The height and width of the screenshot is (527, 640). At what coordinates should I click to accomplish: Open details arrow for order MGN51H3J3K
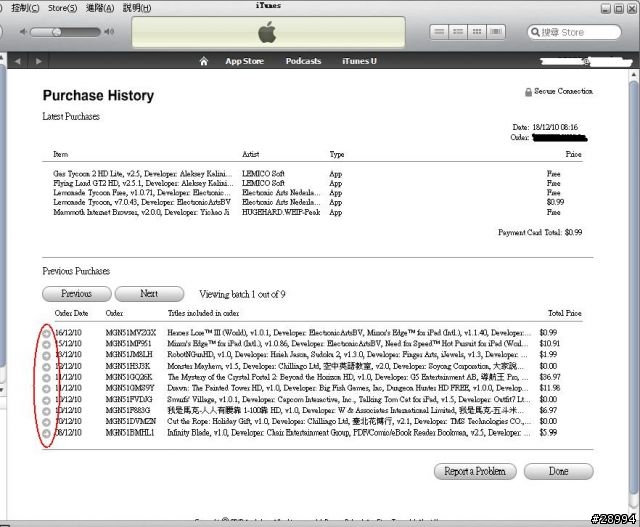(x=47, y=367)
